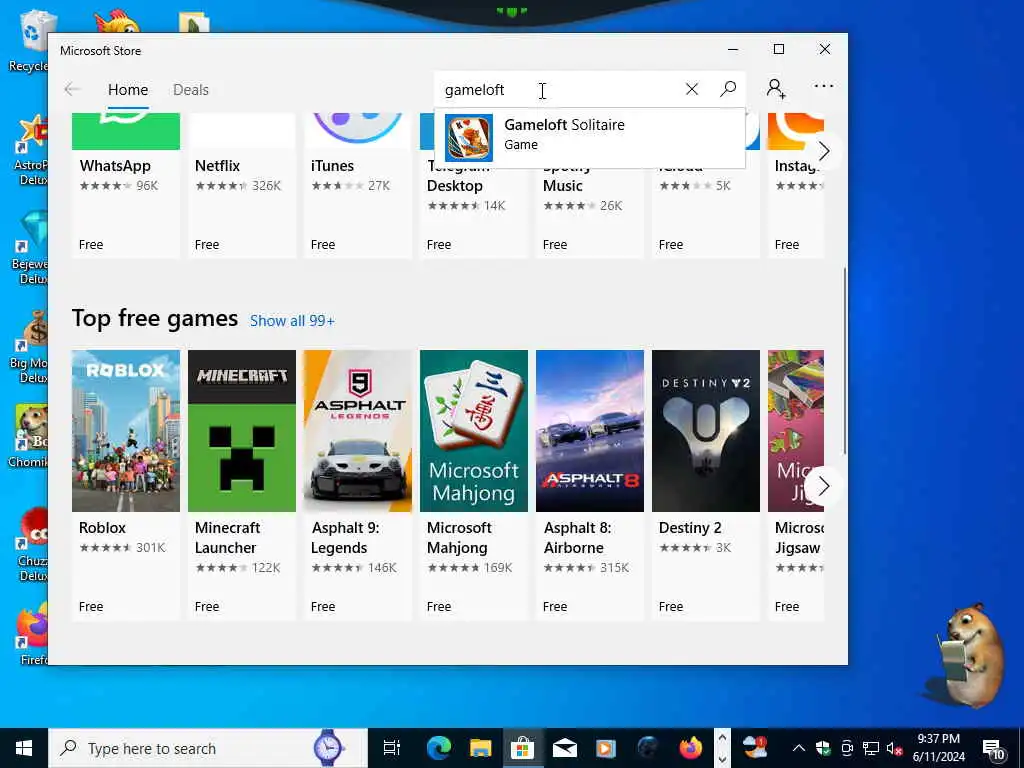This screenshot has height=768, width=1024.
Task: Open the Minecraft Launcher tile image
Action: pos(242,431)
